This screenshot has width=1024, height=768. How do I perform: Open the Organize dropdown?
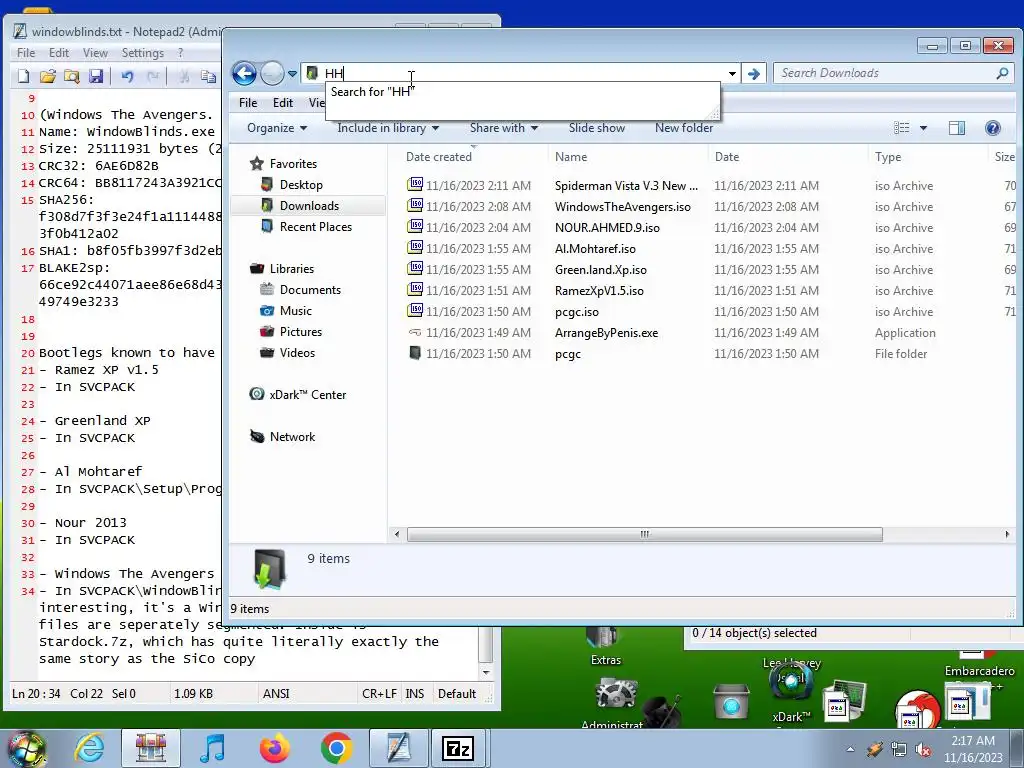(x=277, y=128)
